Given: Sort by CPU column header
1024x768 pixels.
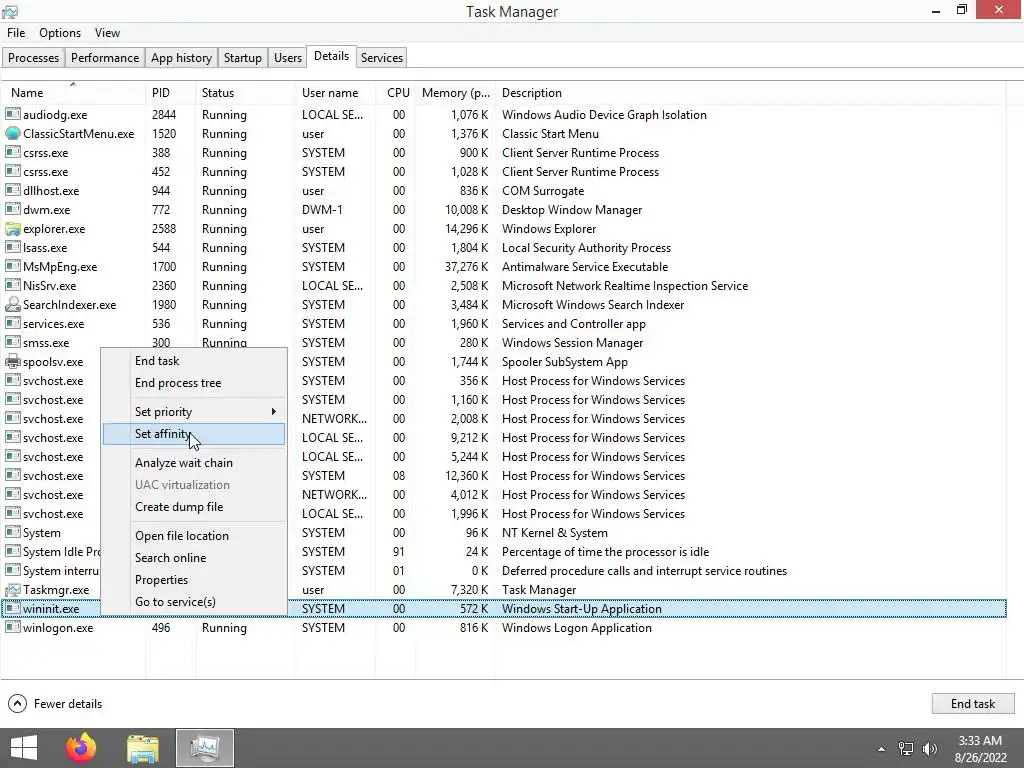Looking at the screenshot, I should pyautogui.click(x=398, y=93).
